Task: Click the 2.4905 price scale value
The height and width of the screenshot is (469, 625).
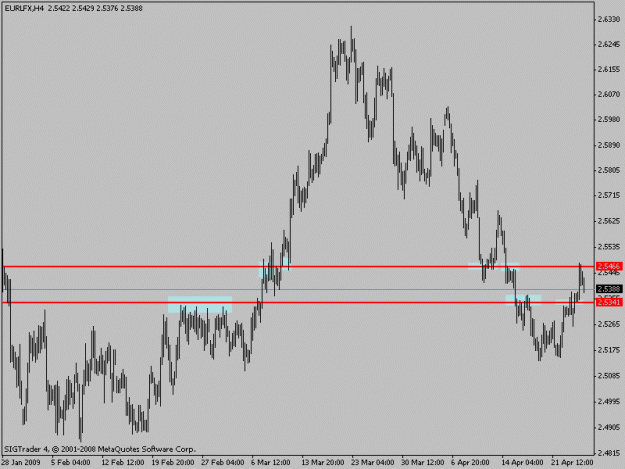Action: pyautogui.click(x=609, y=427)
